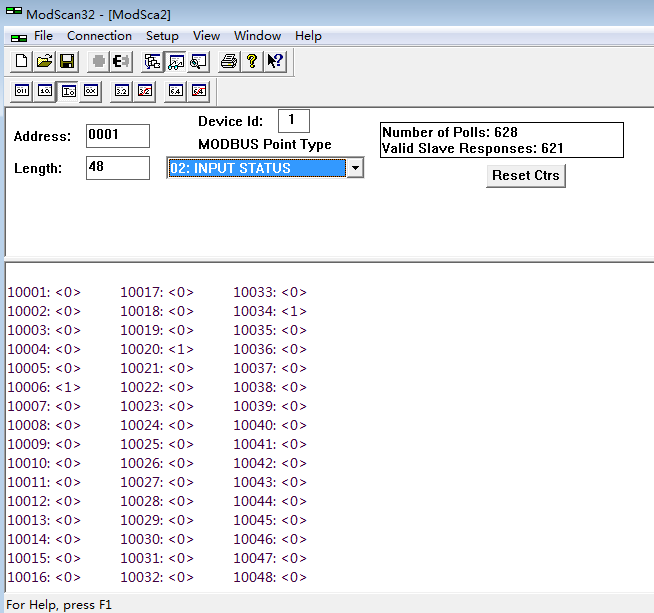Click the Length input field showing 48

tap(118, 168)
